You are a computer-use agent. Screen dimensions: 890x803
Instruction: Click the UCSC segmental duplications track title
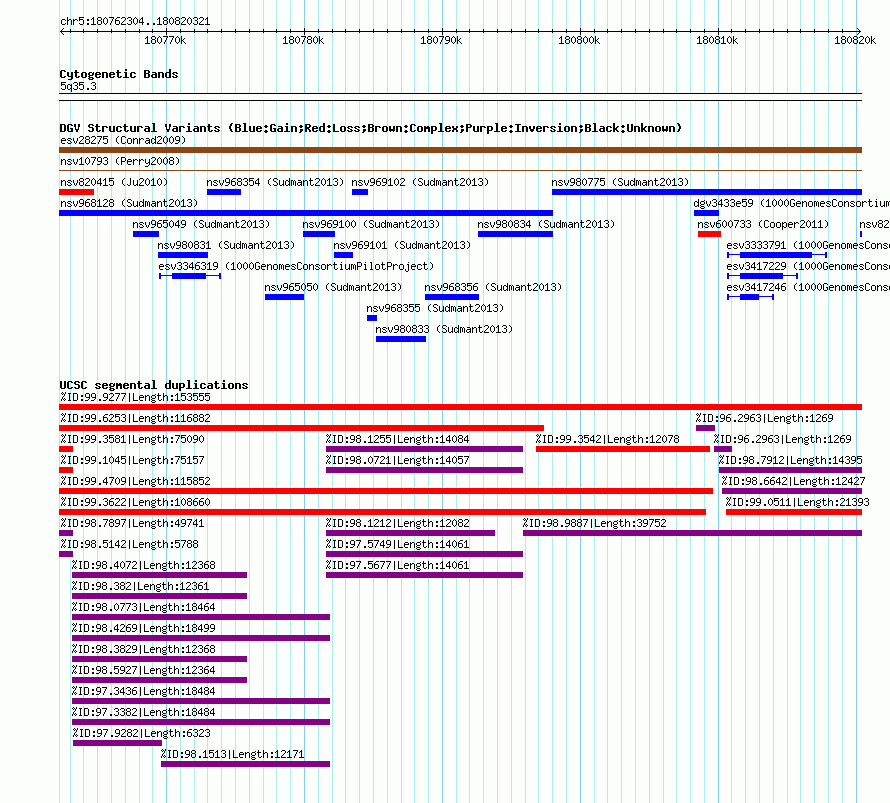[154, 385]
